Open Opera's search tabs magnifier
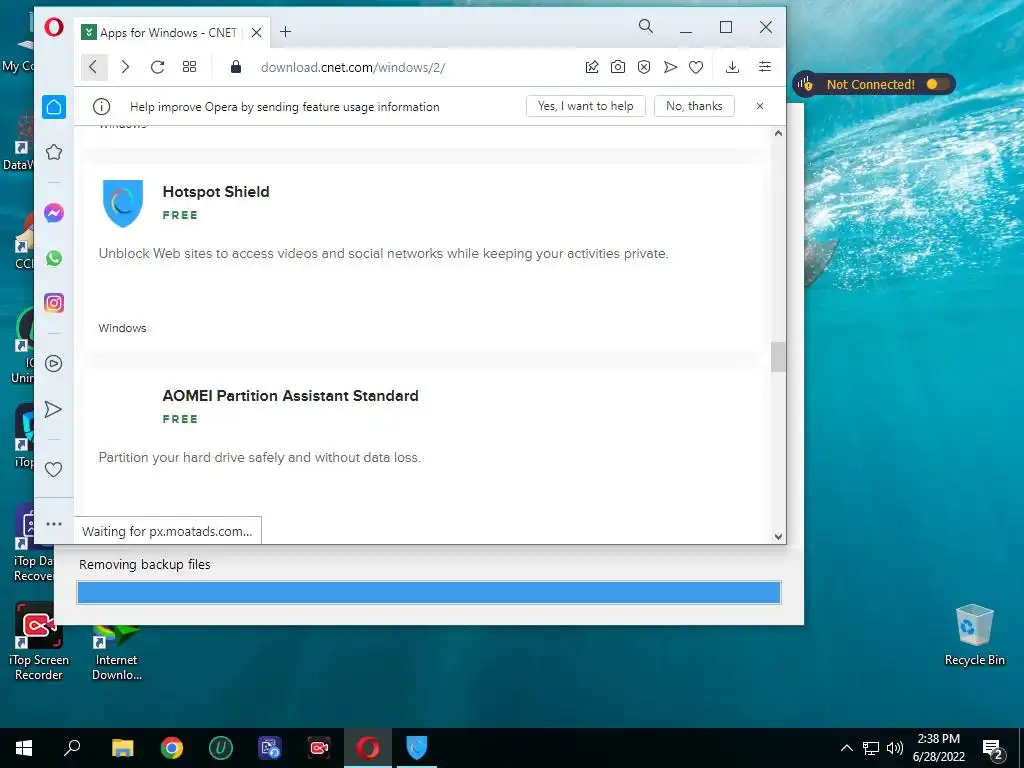This screenshot has width=1024, height=768. coord(645,26)
